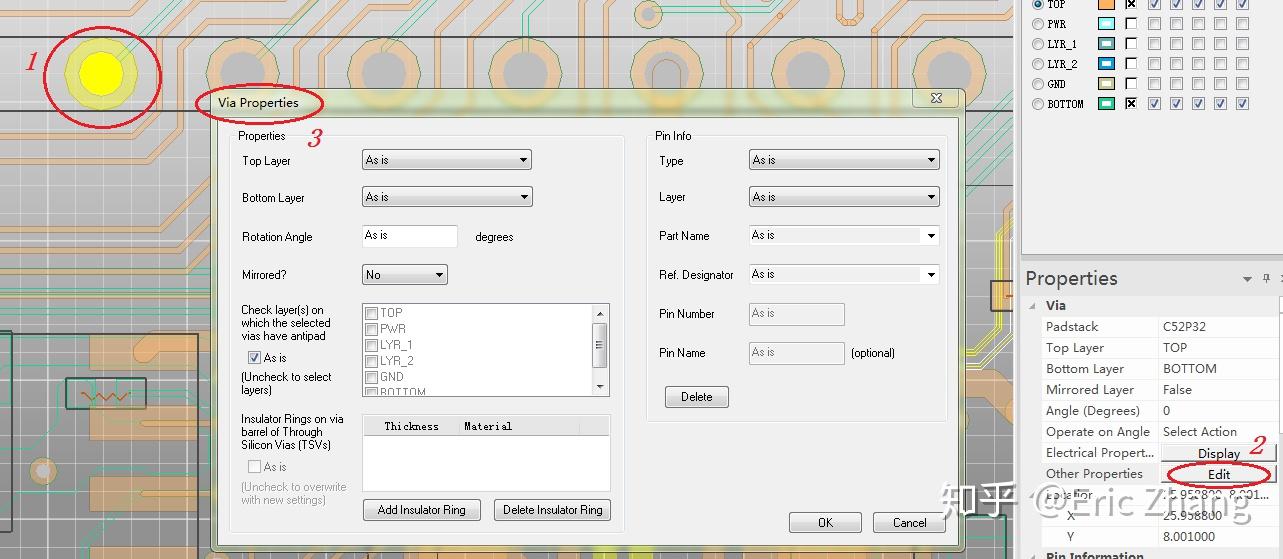Select the resistor symbol component on canvas
The width and height of the screenshot is (1283, 559).
coord(105,394)
